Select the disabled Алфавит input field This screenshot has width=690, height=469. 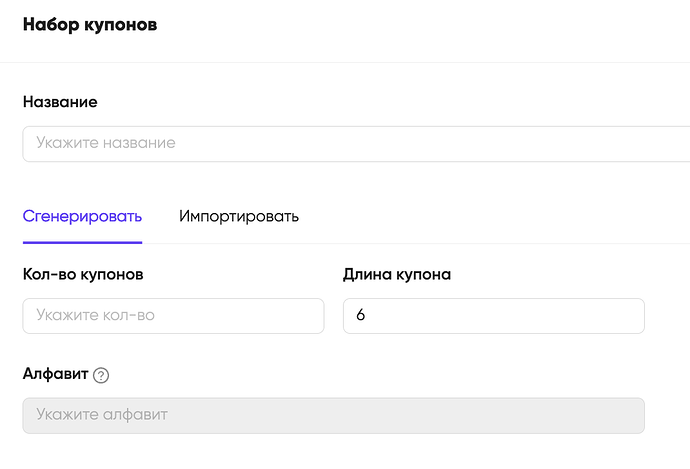click(334, 416)
